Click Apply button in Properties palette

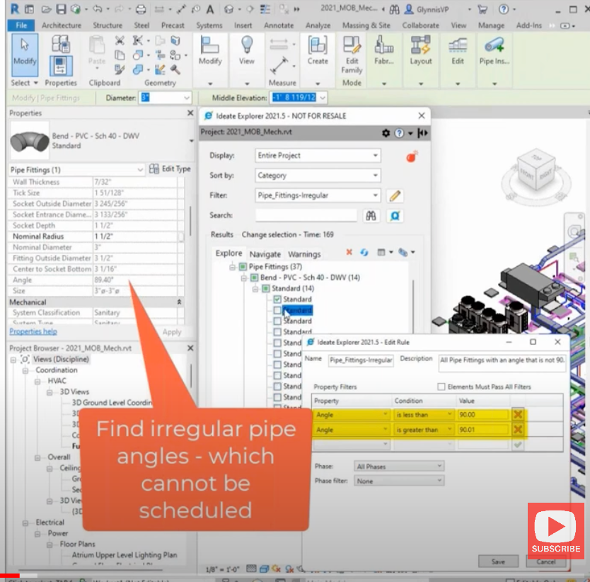coord(172,332)
